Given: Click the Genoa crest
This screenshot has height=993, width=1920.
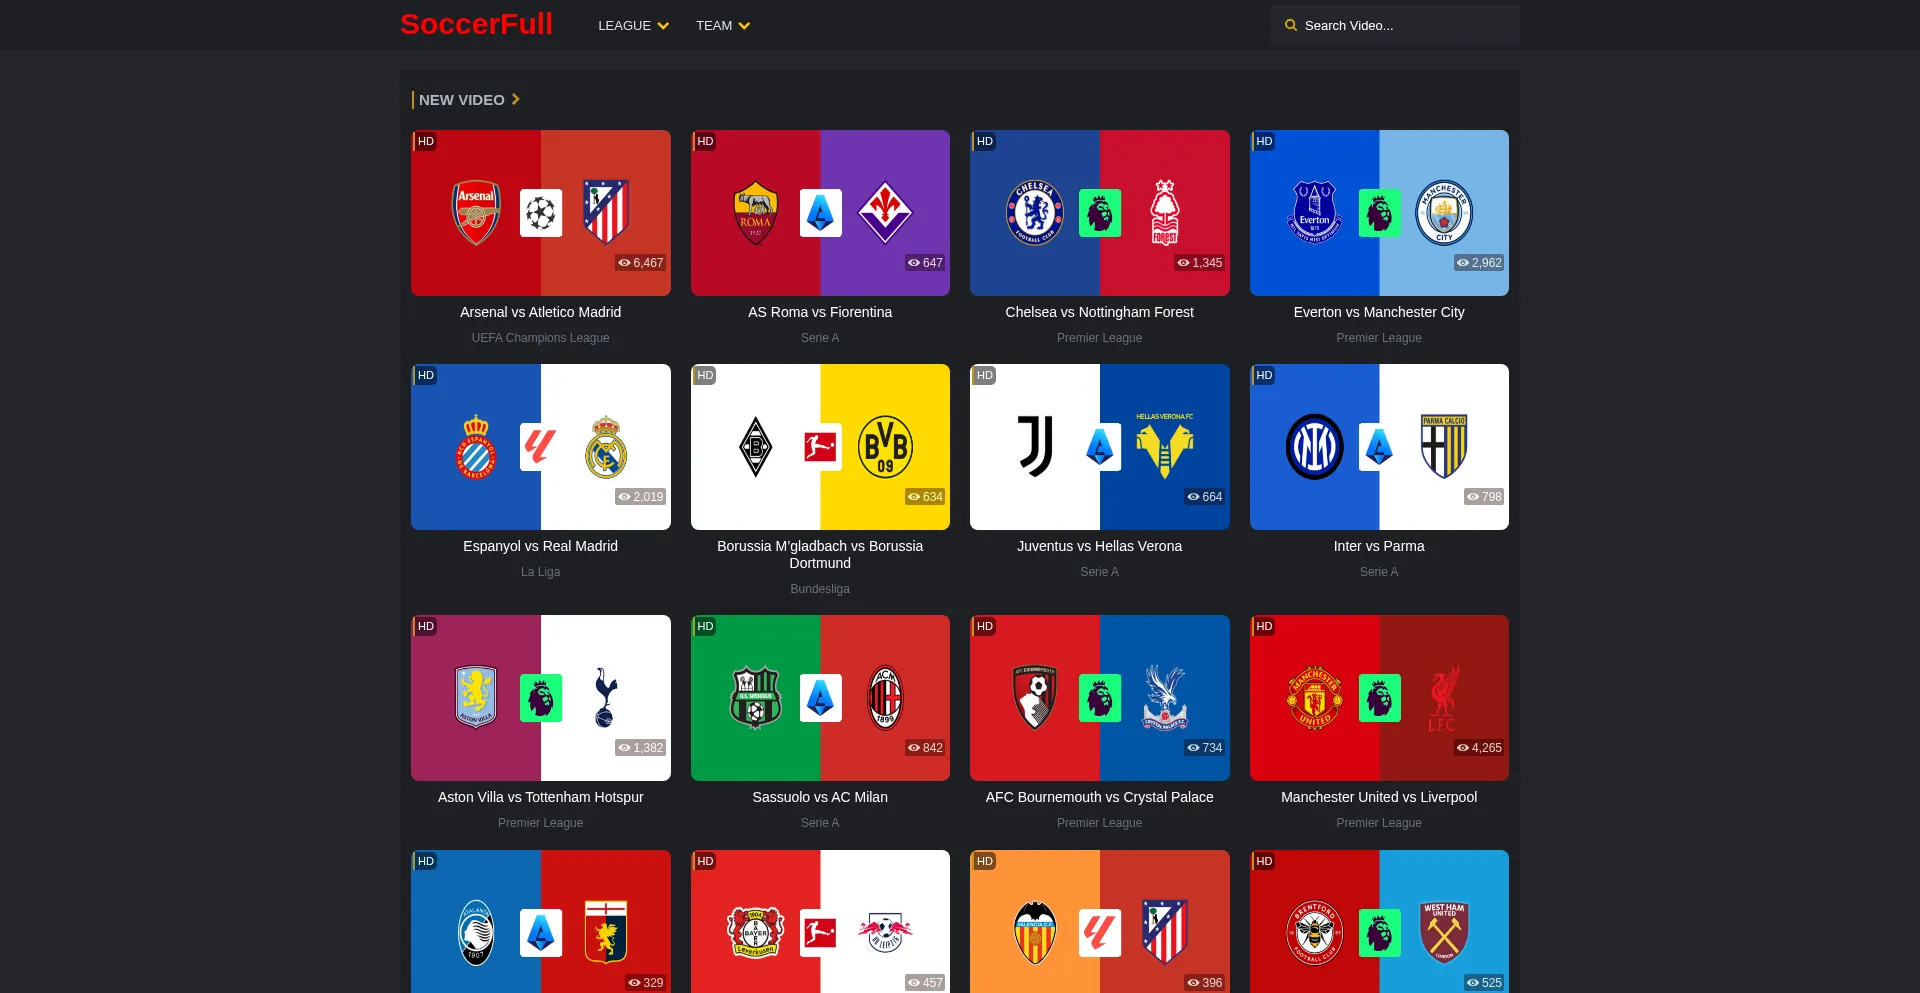Looking at the screenshot, I should click(x=606, y=933).
